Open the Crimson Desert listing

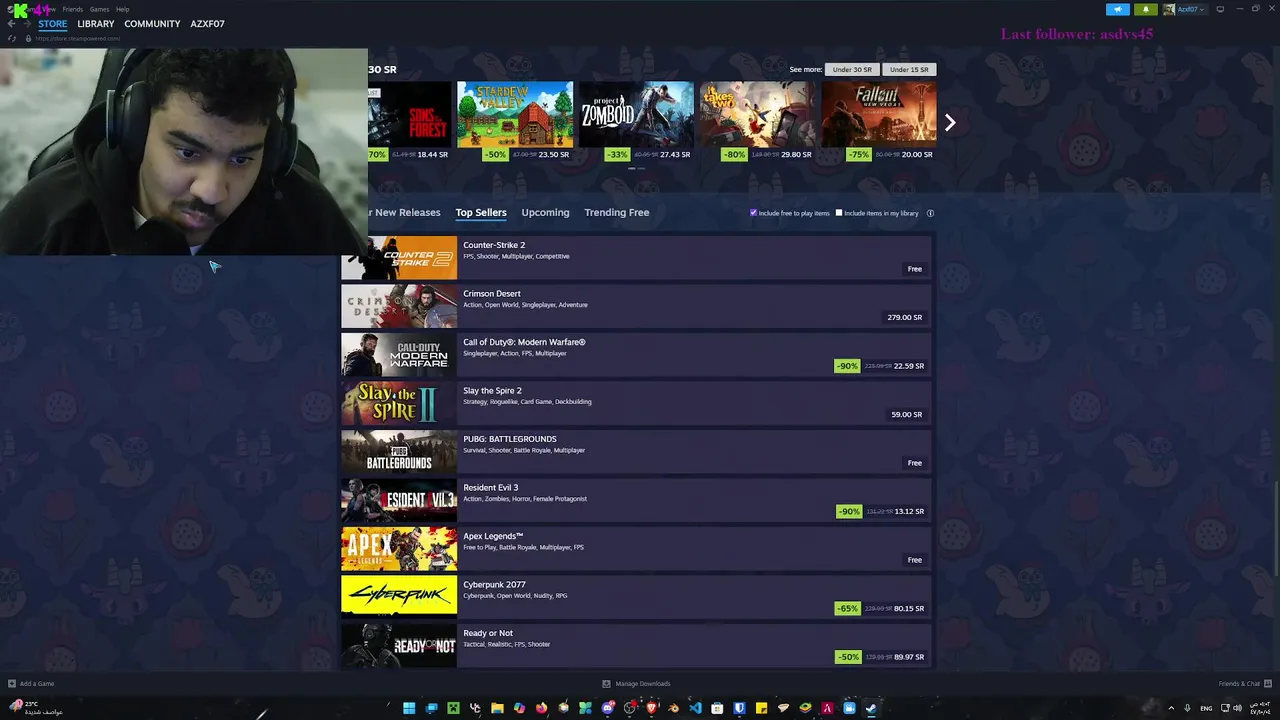(636, 306)
